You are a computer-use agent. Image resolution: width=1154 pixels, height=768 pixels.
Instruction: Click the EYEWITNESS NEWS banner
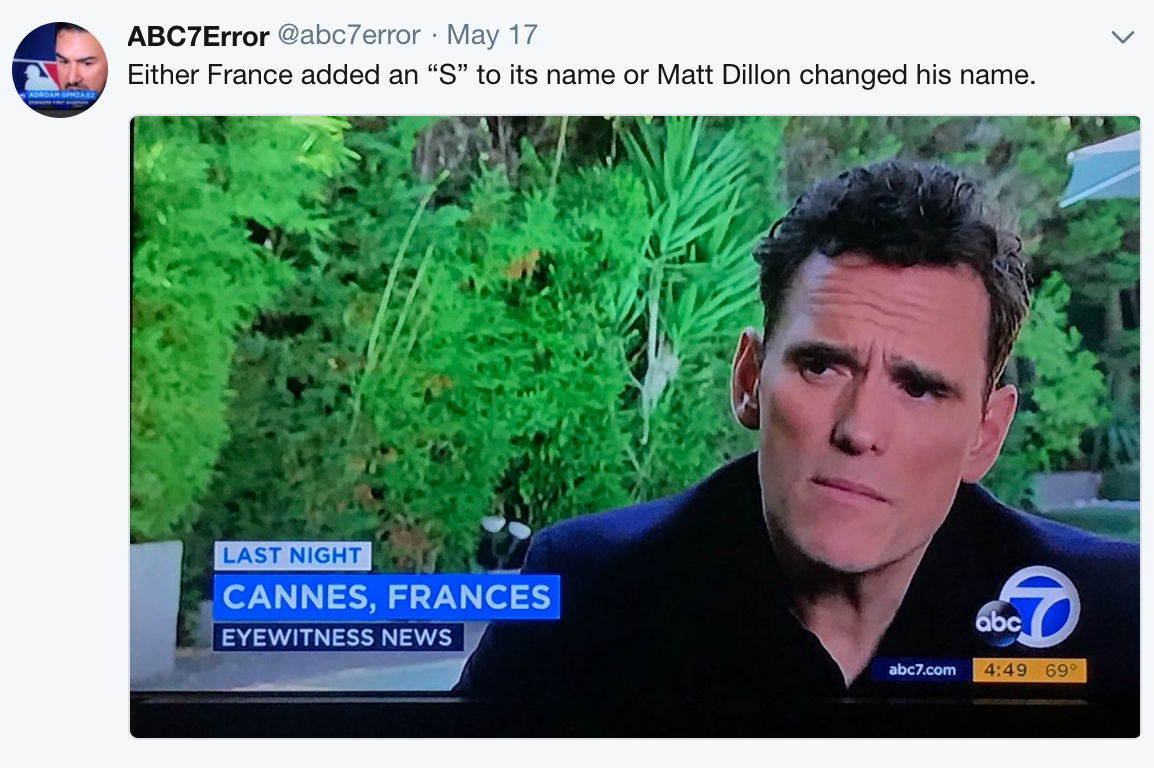(337, 637)
